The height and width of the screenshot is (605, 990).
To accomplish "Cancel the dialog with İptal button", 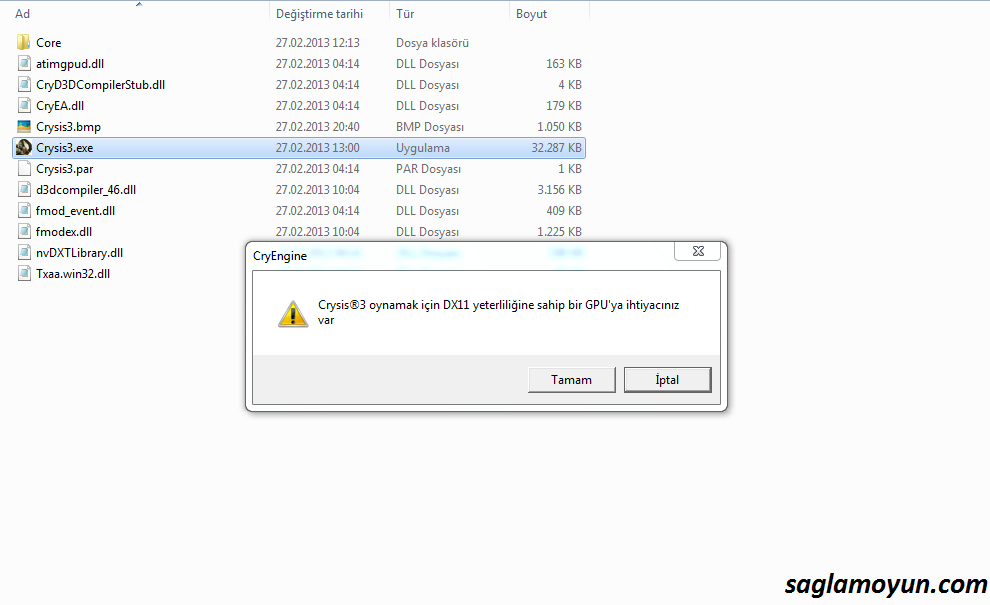I will 667,380.
